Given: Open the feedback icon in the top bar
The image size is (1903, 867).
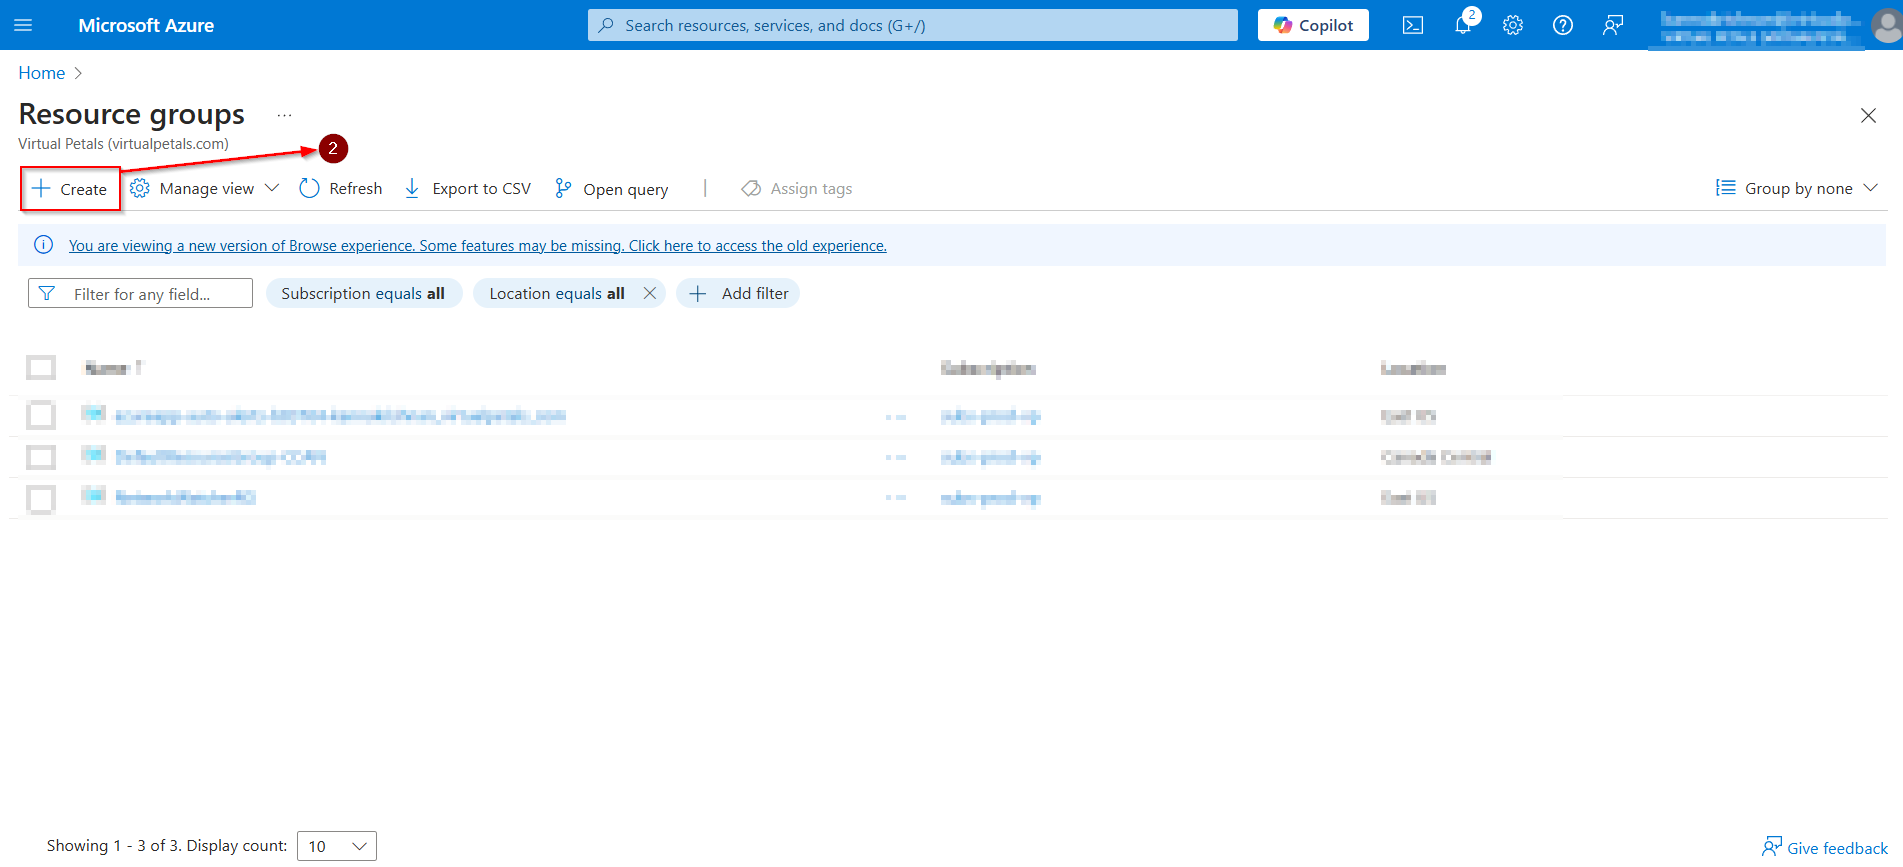Looking at the screenshot, I should [x=1613, y=25].
